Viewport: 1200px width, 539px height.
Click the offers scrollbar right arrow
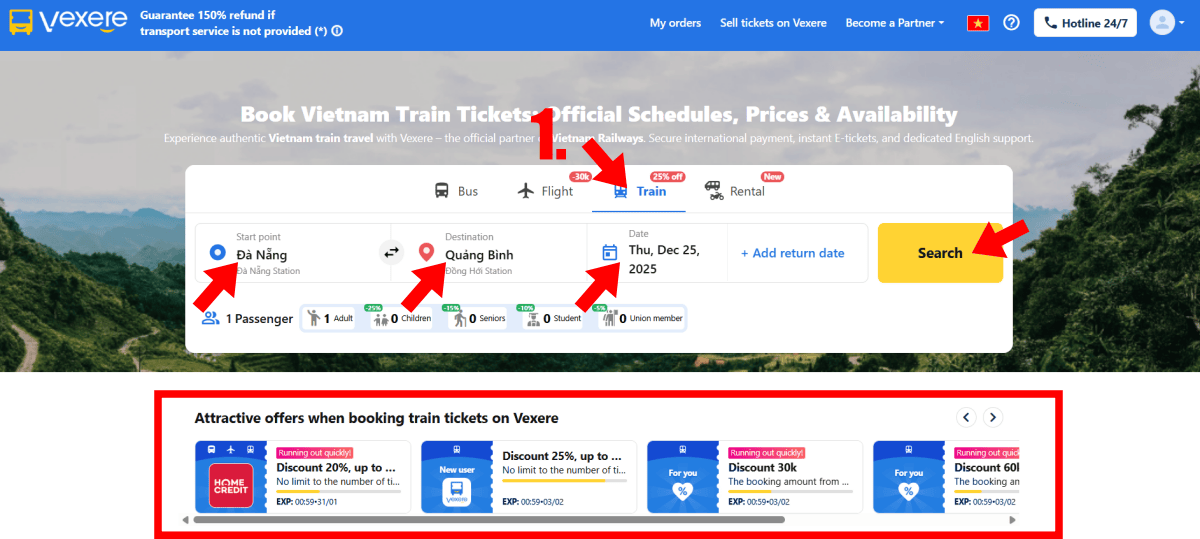click(1012, 520)
